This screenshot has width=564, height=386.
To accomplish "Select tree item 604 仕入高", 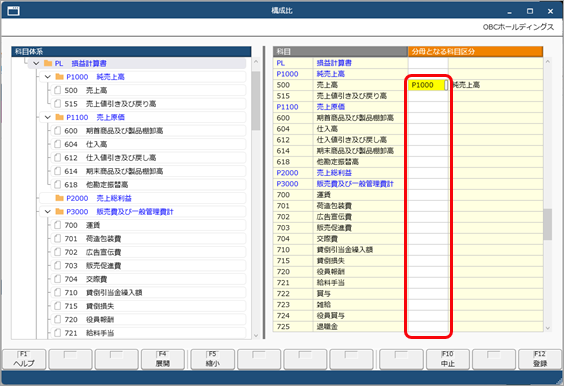I will coord(148,144).
